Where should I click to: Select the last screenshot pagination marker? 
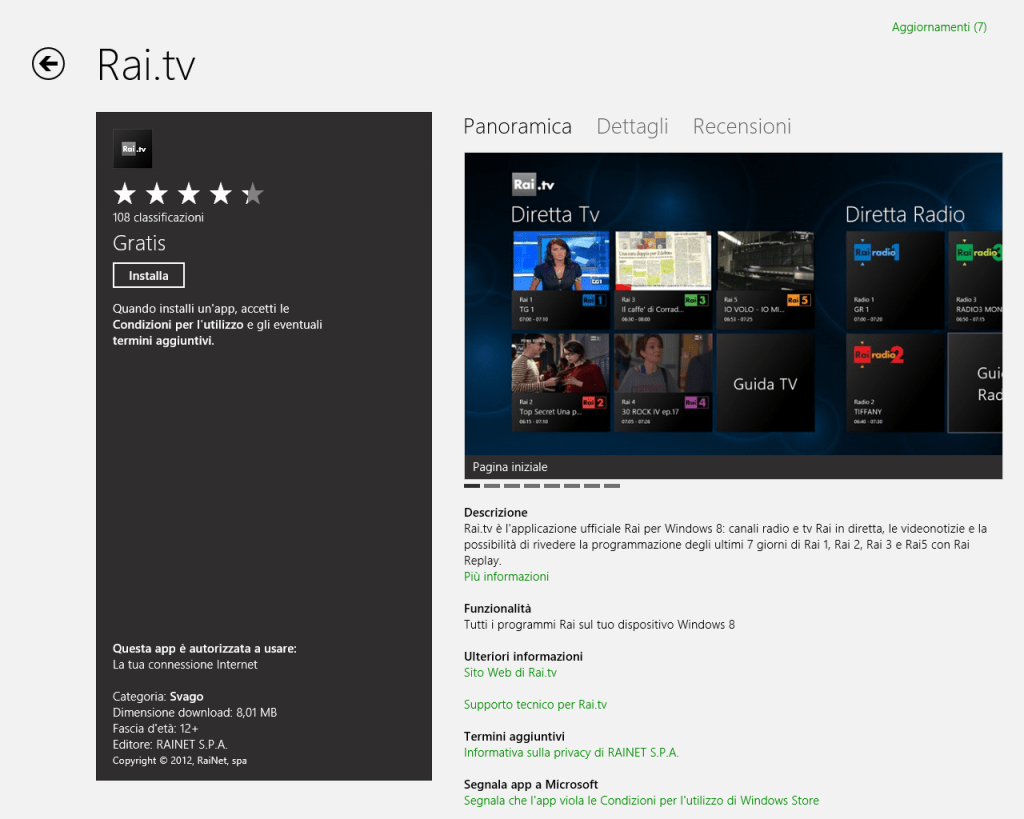[x=612, y=486]
